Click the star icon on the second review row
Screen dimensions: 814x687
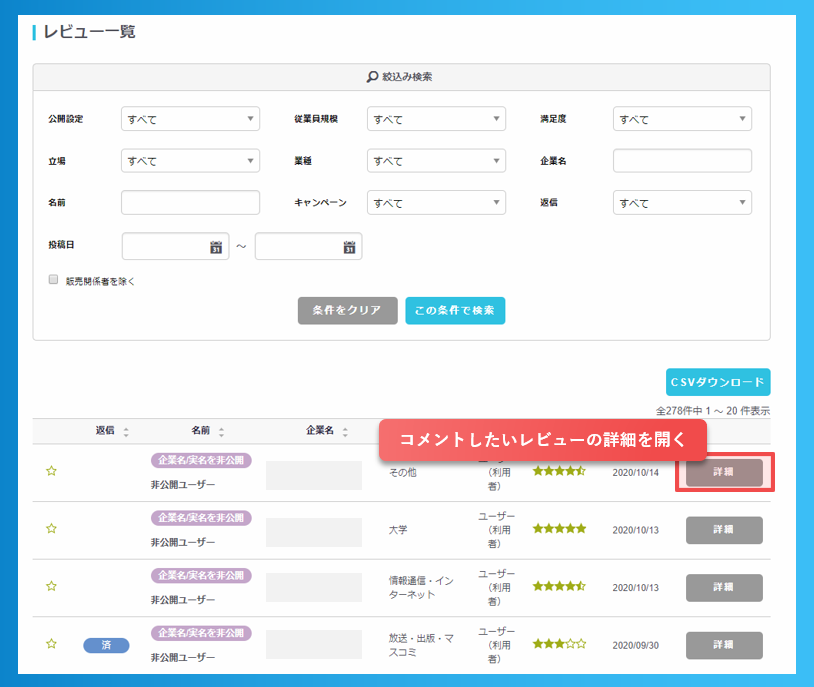(x=52, y=530)
